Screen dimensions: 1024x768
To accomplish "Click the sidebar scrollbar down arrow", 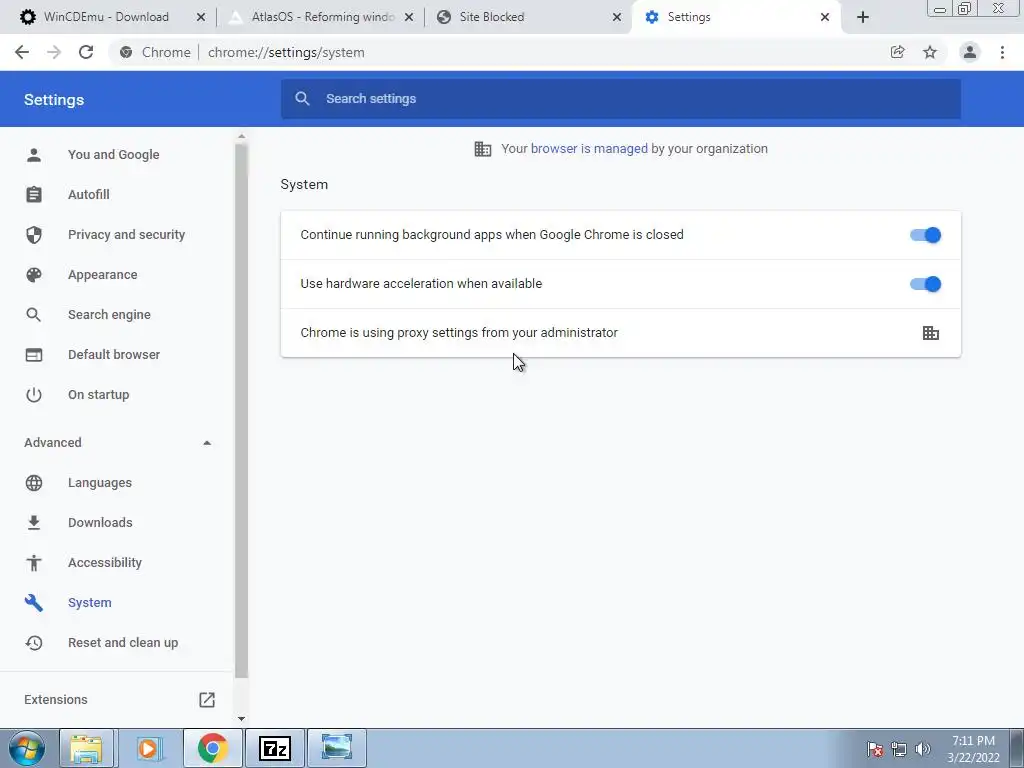I will pos(242,719).
